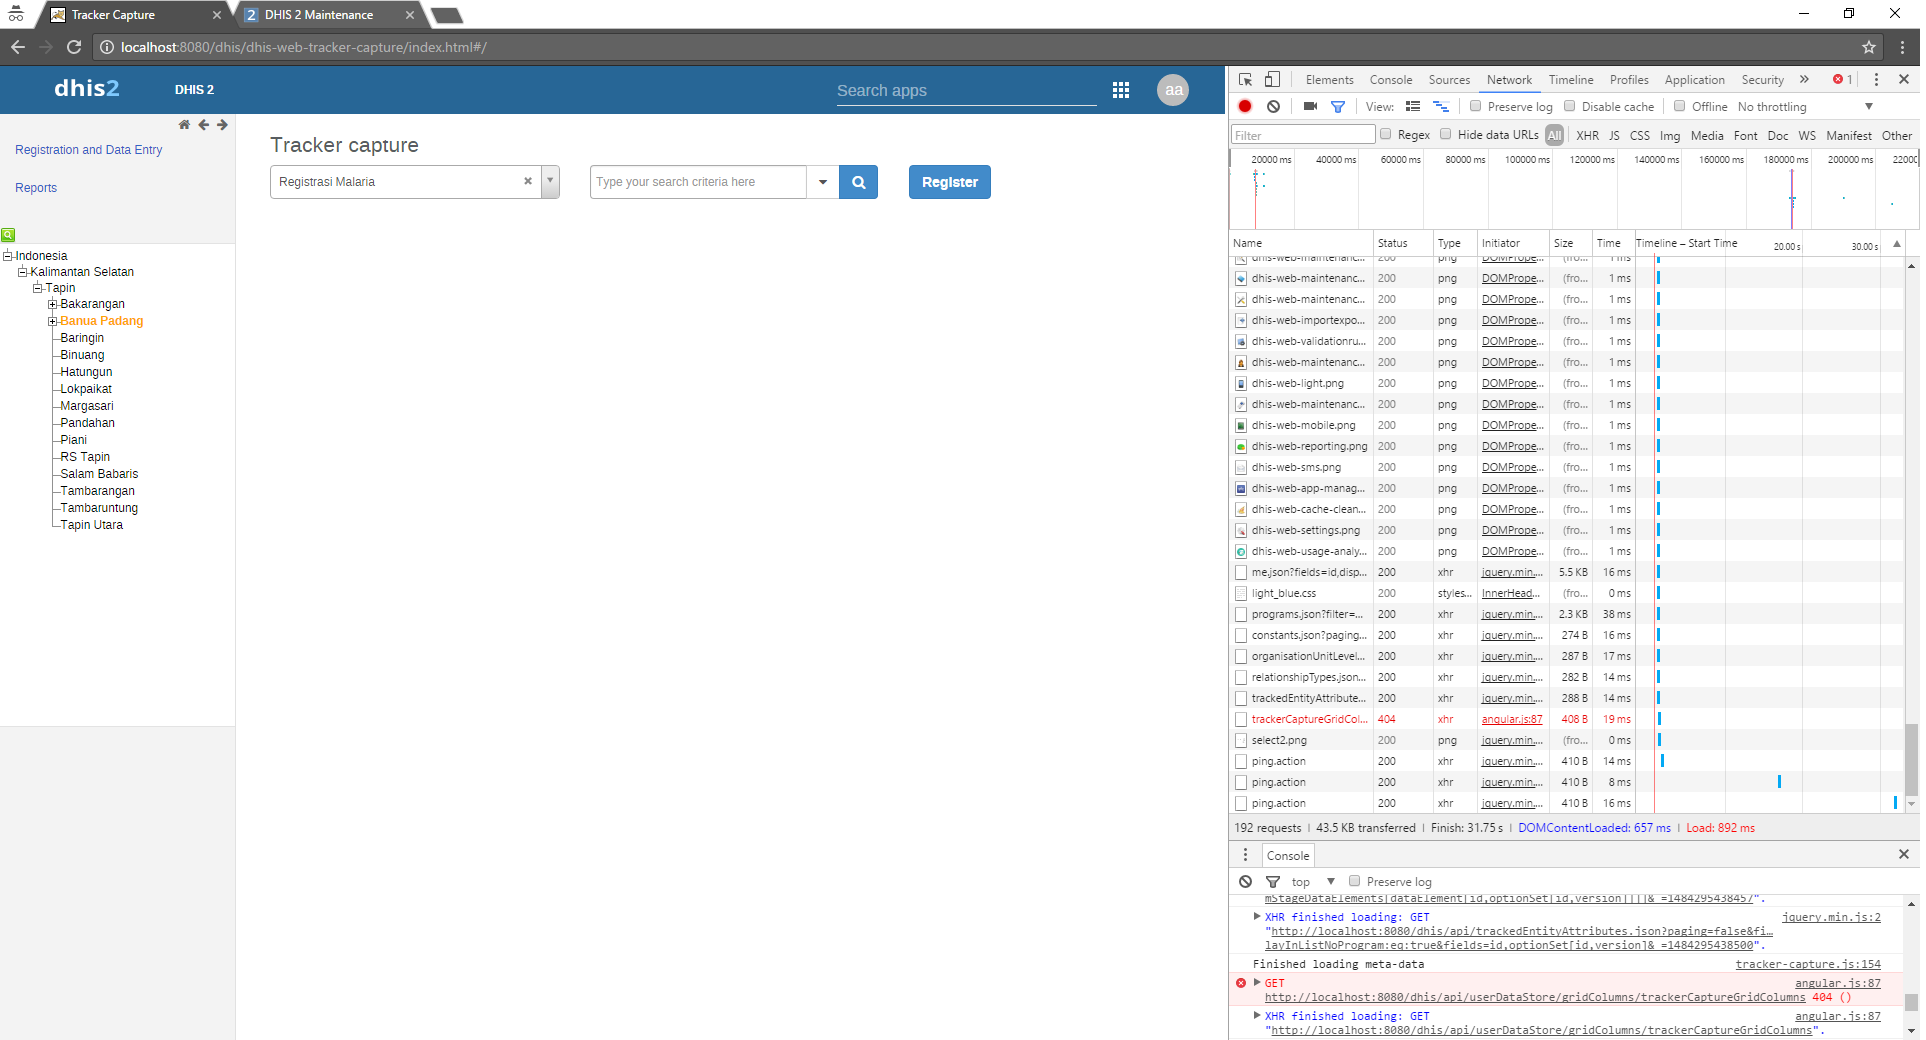Switch to the Application tab
The width and height of the screenshot is (1926, 1040).
pyautogui.click(x=1694, y=80)
